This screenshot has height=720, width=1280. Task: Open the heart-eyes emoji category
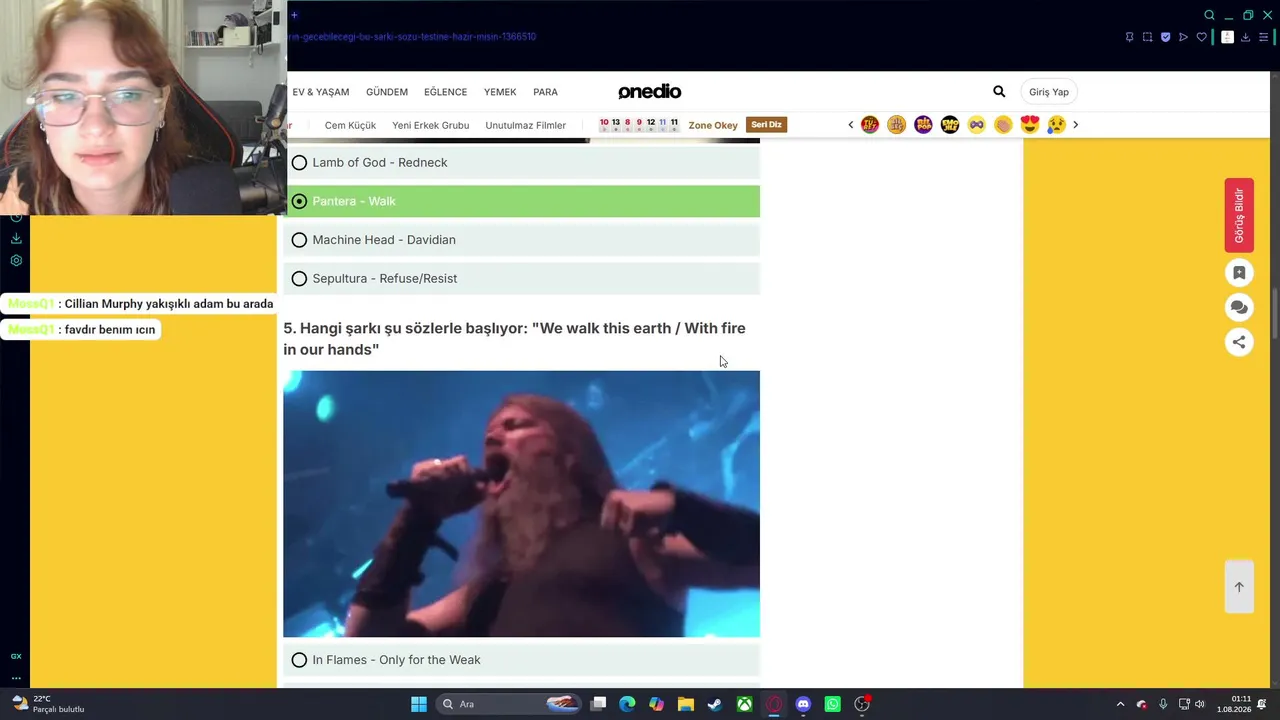1030,125
